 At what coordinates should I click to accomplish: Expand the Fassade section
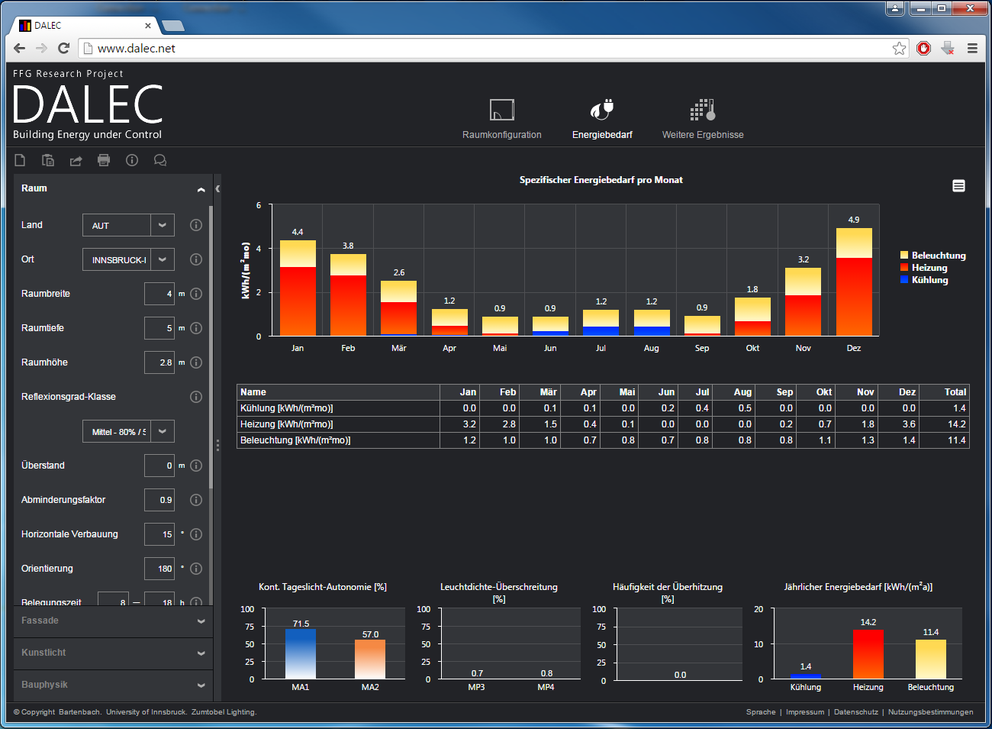pyautogui.click(x=110, y=621)
